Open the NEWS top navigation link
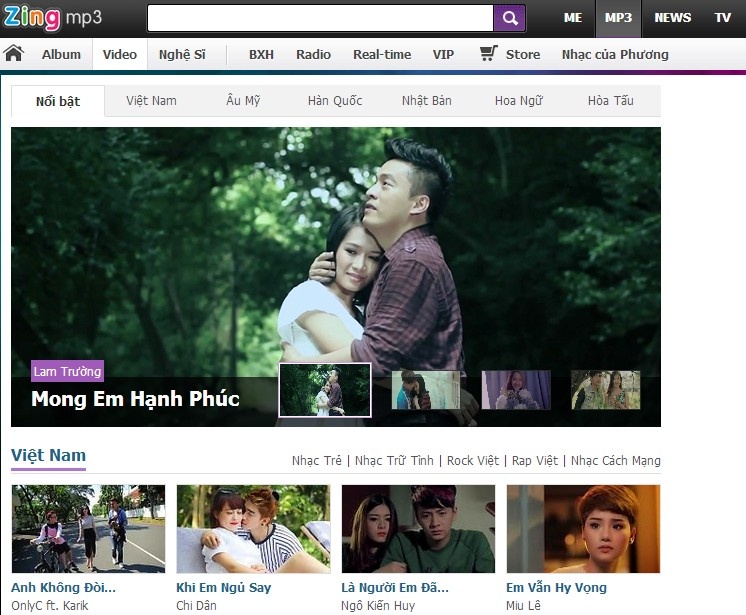The width and height of the screenshot is (746, 615). click(x=672, y=18)
